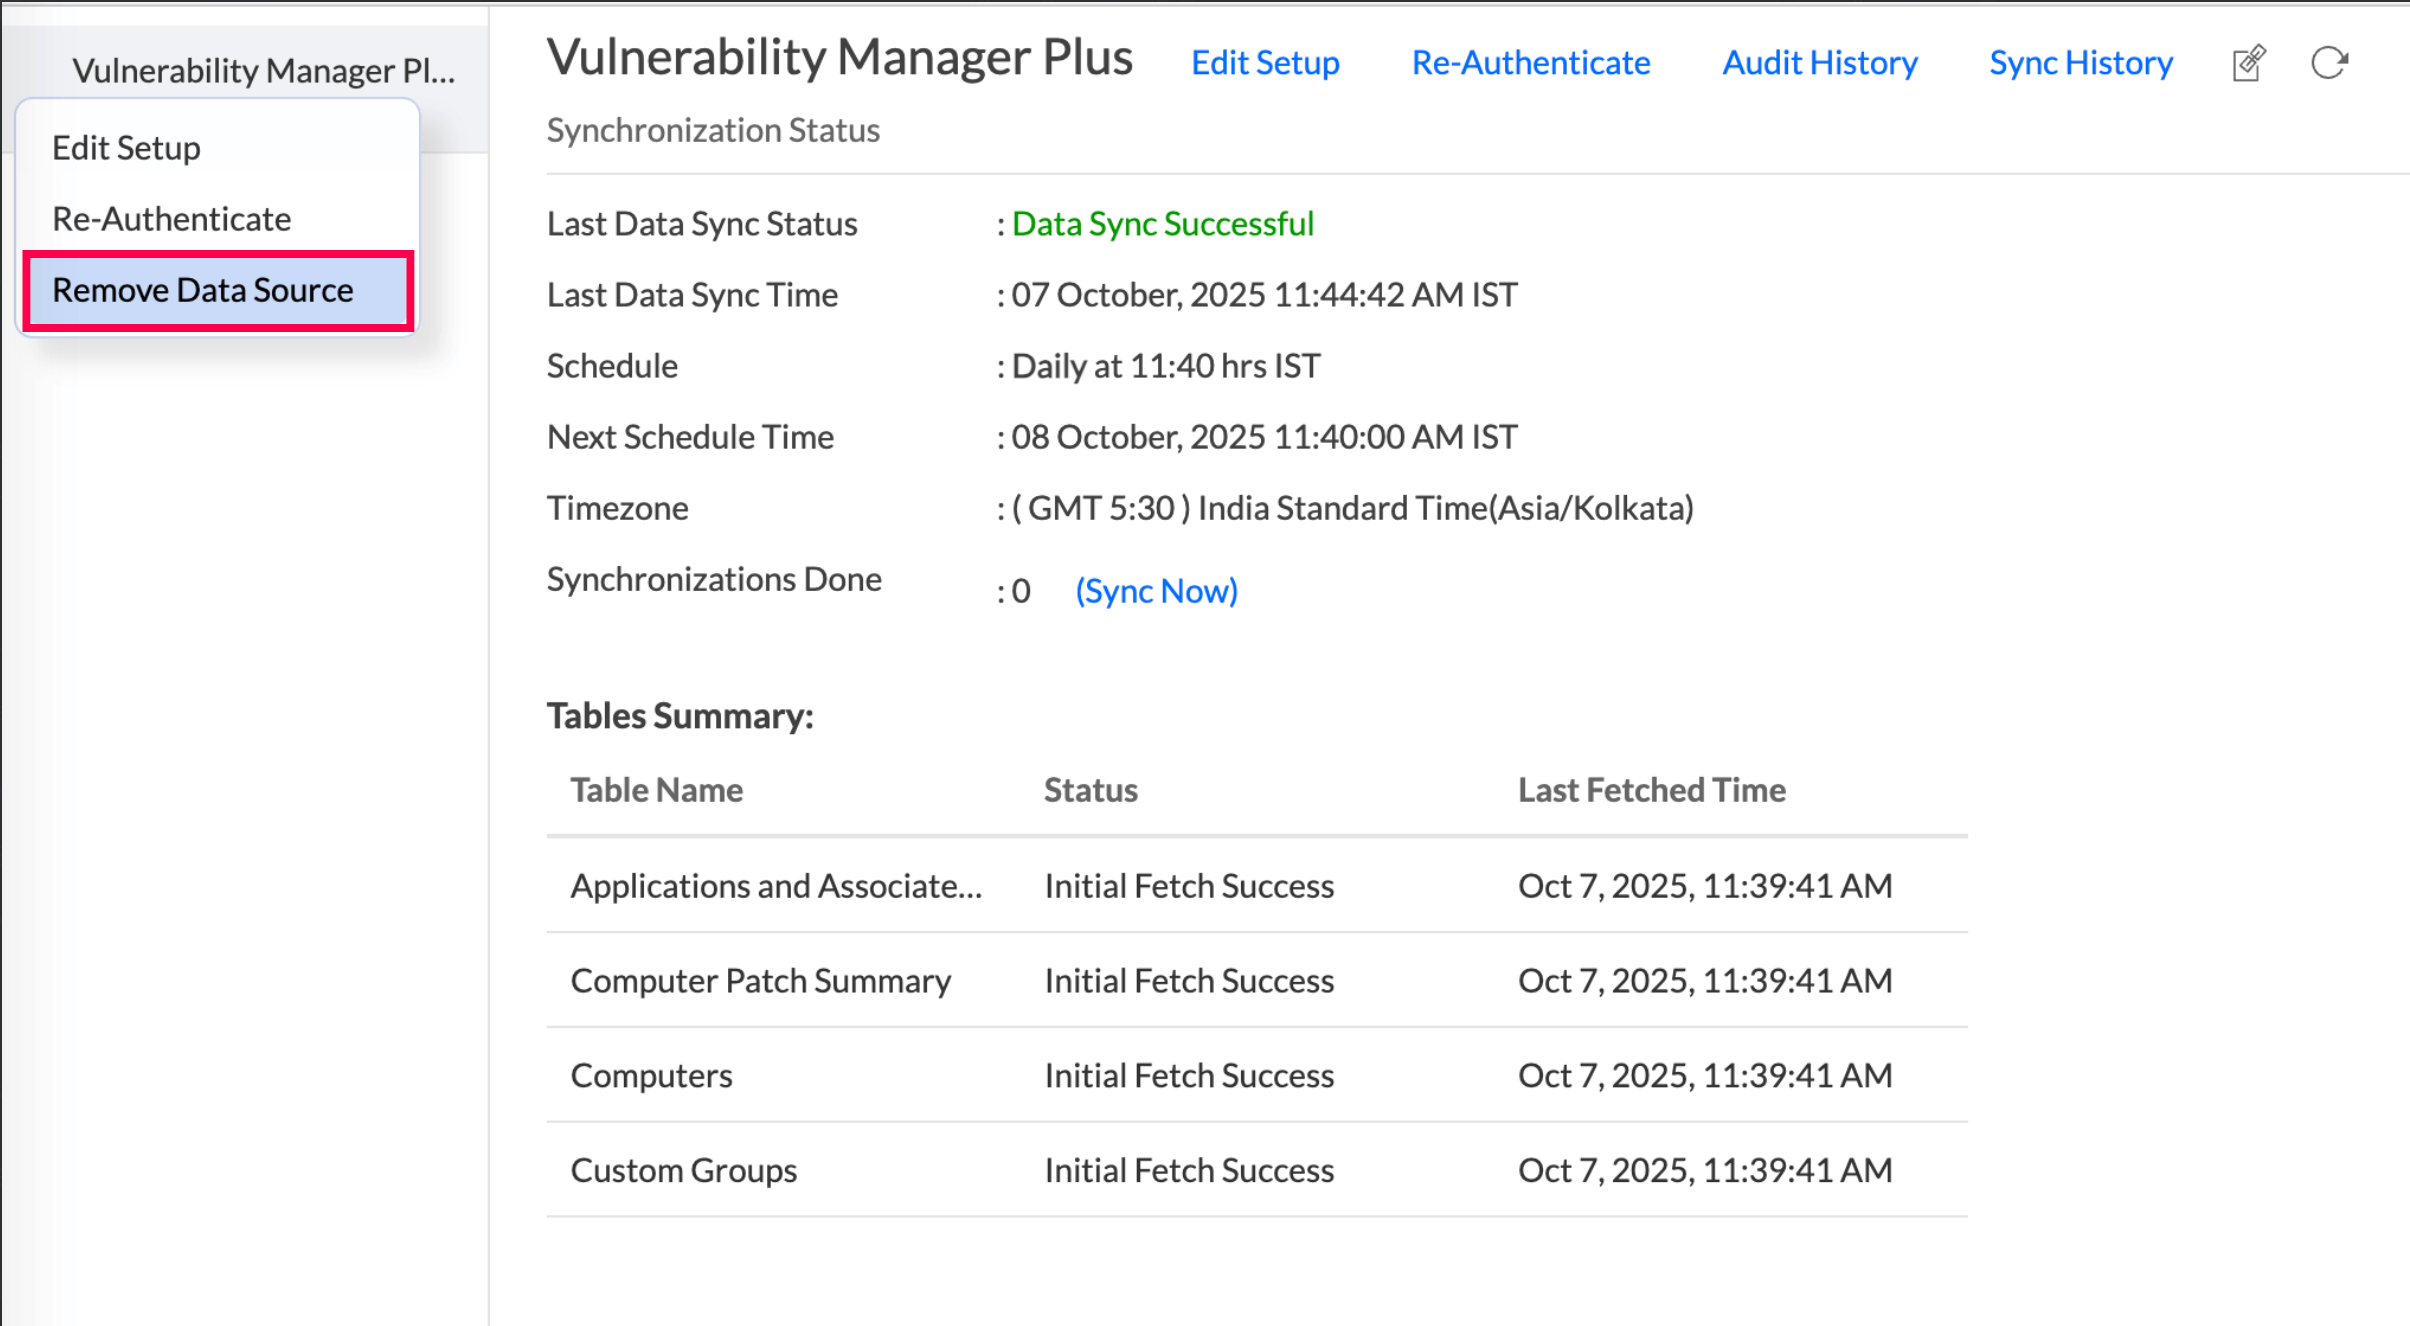The height and width of the screenshot is (1326, 2410).
Task: Click the Applications and Associate... table row
Action: [x=776, y=886]
